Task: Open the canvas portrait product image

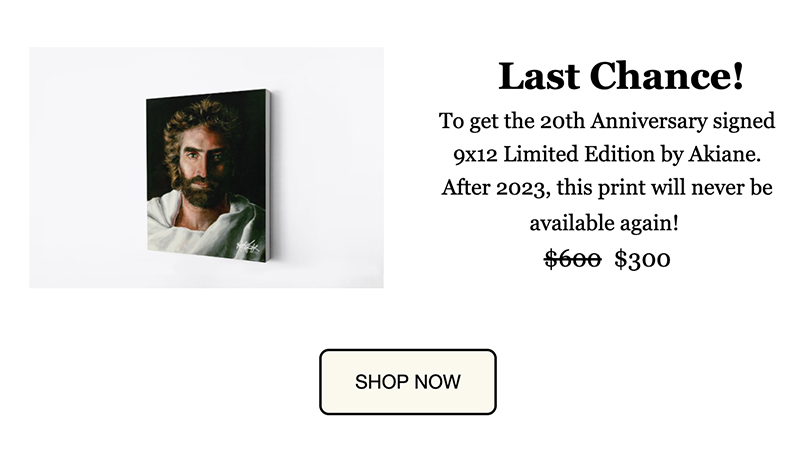Action: pos(206,167)
